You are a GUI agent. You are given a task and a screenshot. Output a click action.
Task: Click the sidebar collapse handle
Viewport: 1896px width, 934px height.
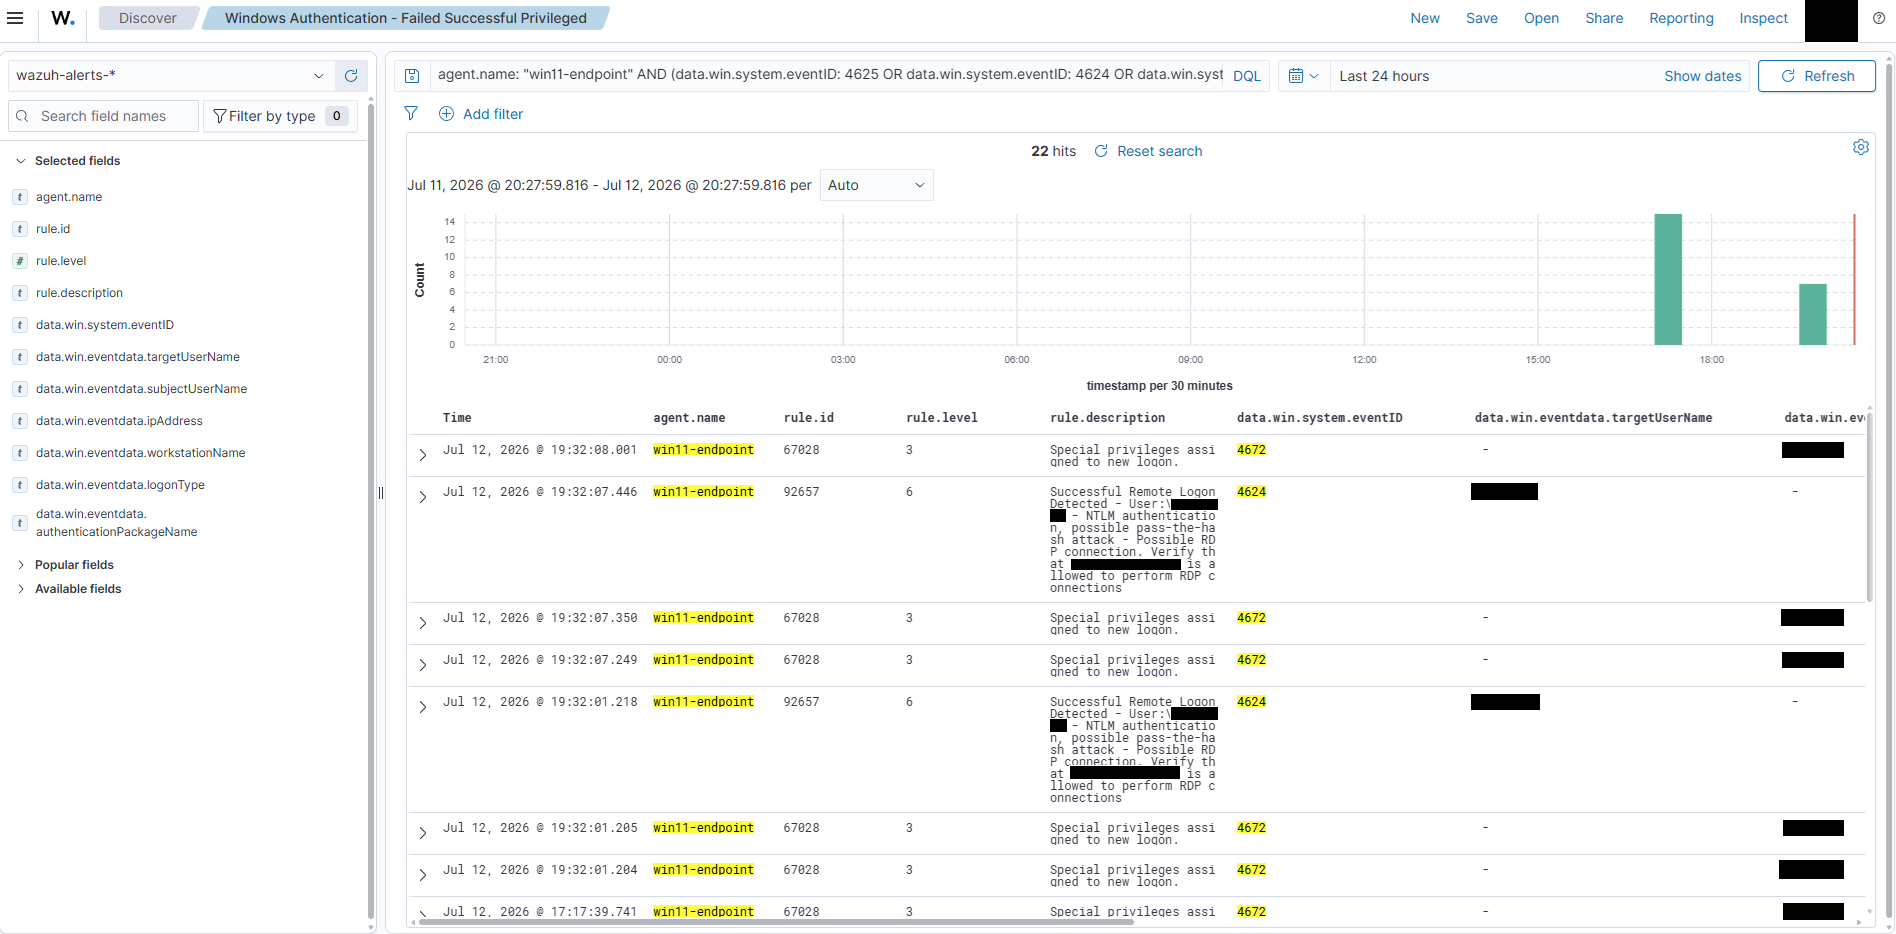pyautogui.click(x=381, y=493)
